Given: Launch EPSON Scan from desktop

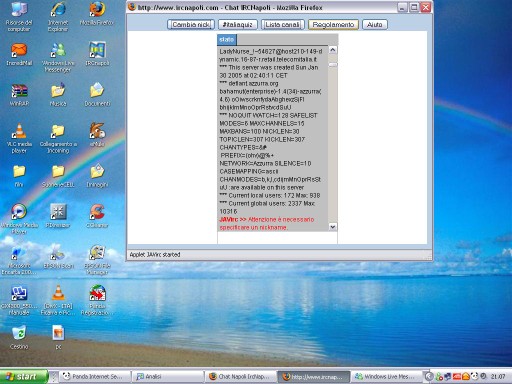Looking at the screenshot, I should (58, 257).
